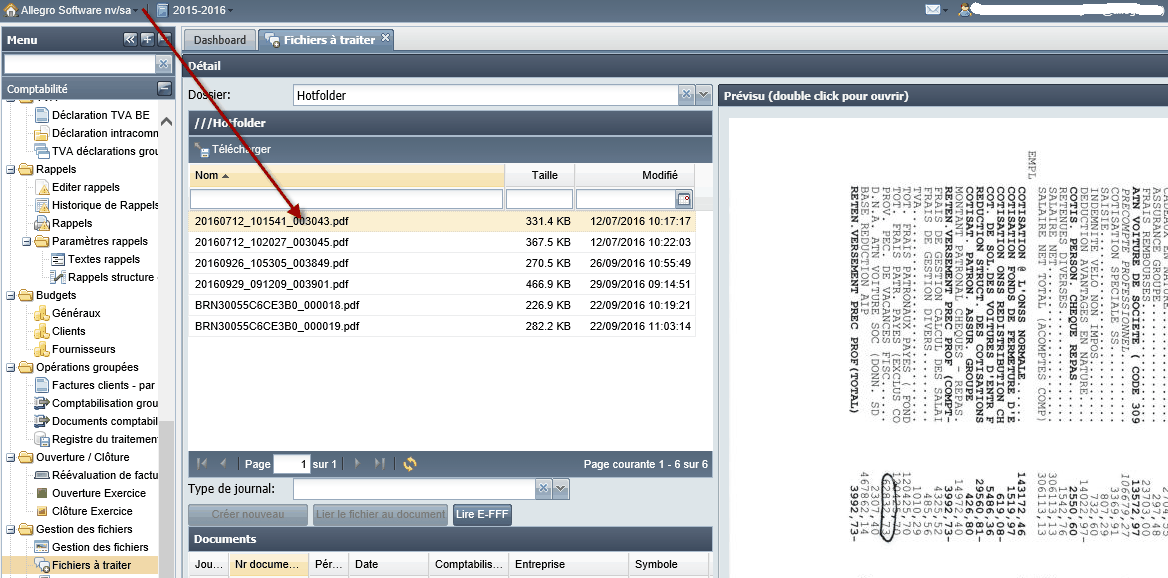Click the PDF preview thumbnail
The image size is (1168, 578).
pyautogui.click(x=948, y=346)
